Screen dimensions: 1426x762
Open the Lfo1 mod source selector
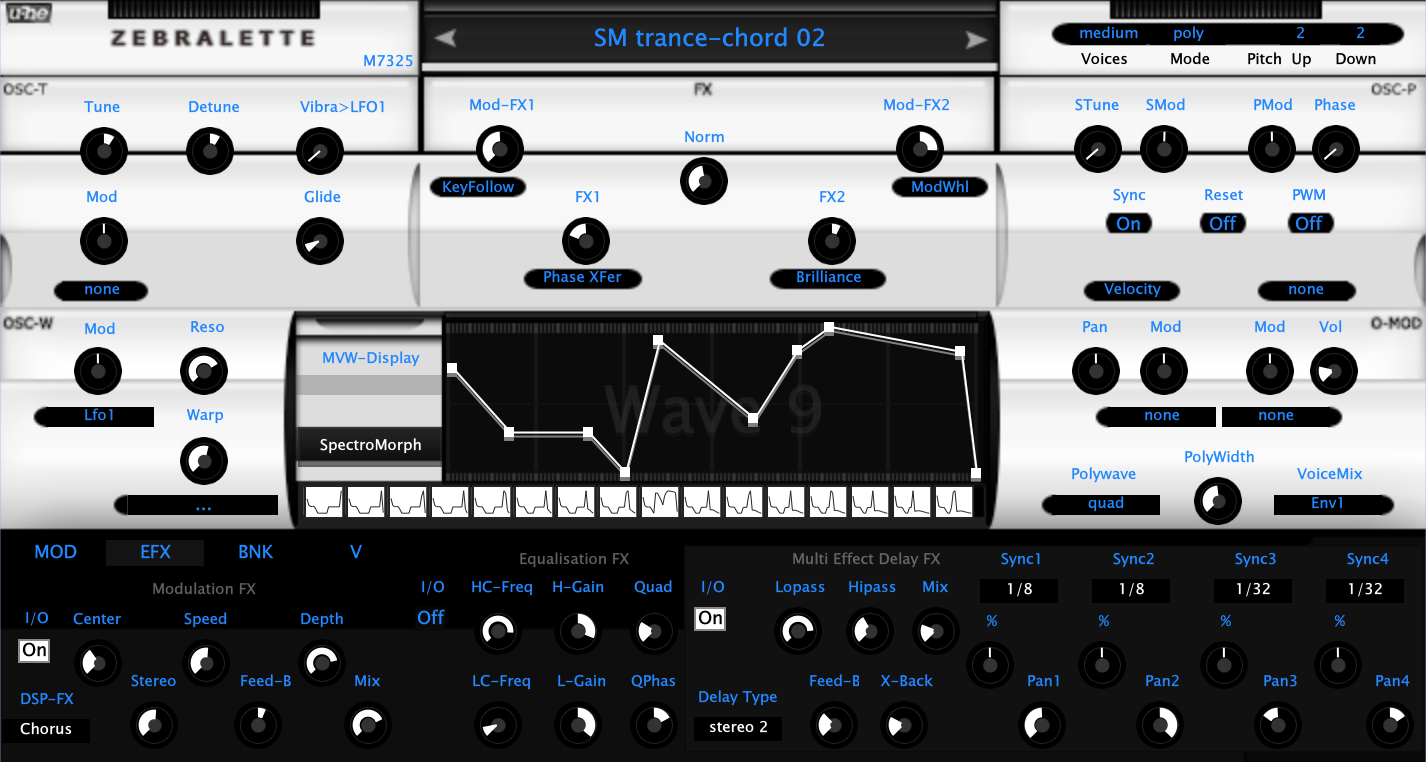click(94, 416)
